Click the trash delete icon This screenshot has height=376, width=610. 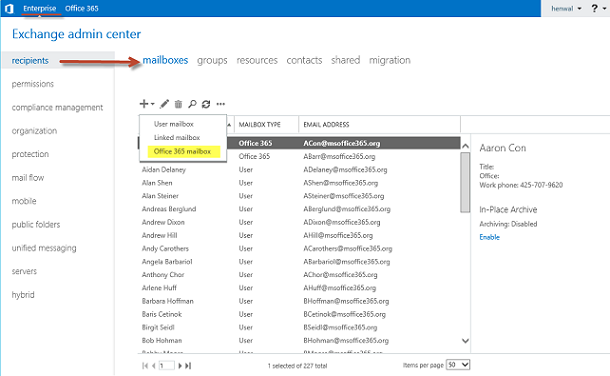pyautogui.click(x=178, y=104)
